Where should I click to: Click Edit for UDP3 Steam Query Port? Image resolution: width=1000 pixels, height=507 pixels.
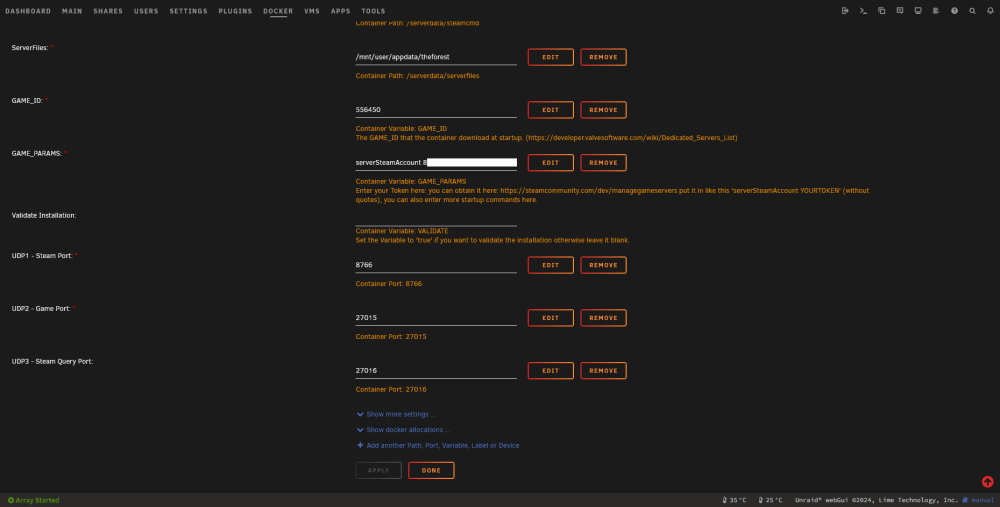(x=550, y=371)
